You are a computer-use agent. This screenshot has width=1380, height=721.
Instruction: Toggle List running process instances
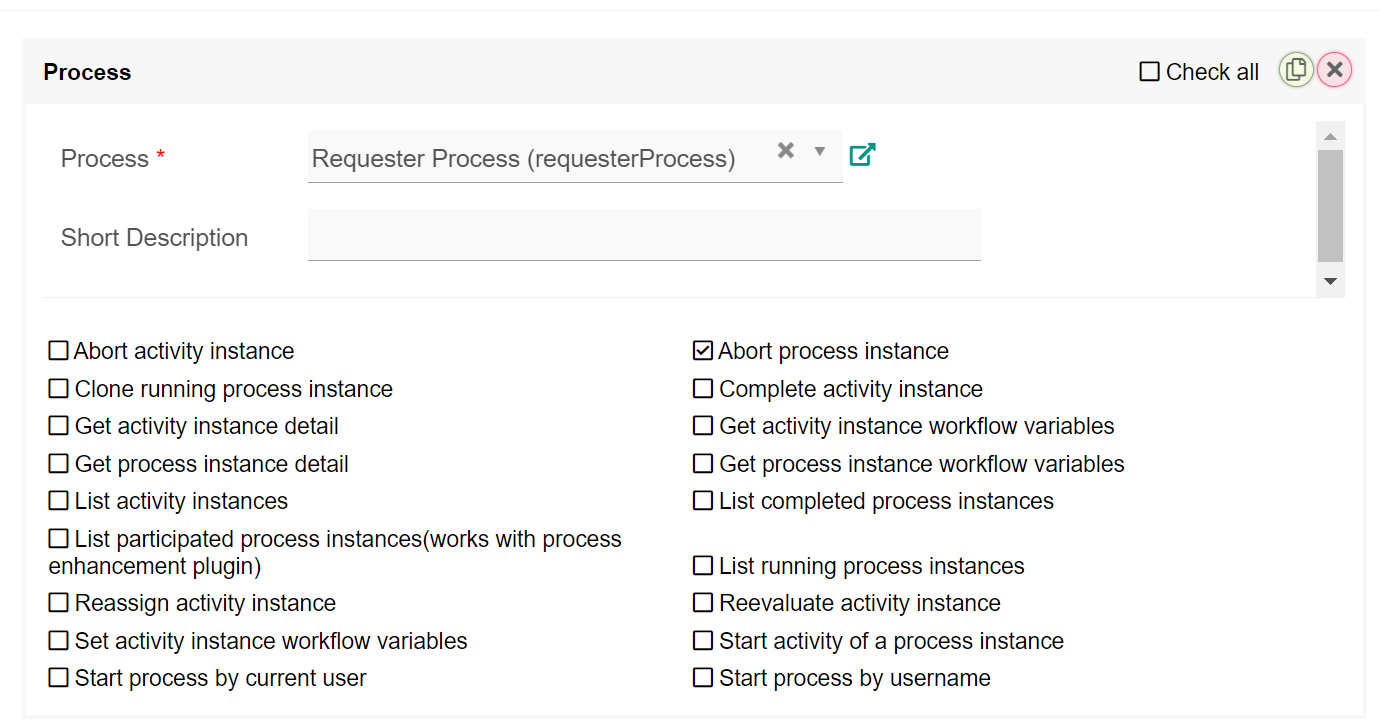[703, 566]
